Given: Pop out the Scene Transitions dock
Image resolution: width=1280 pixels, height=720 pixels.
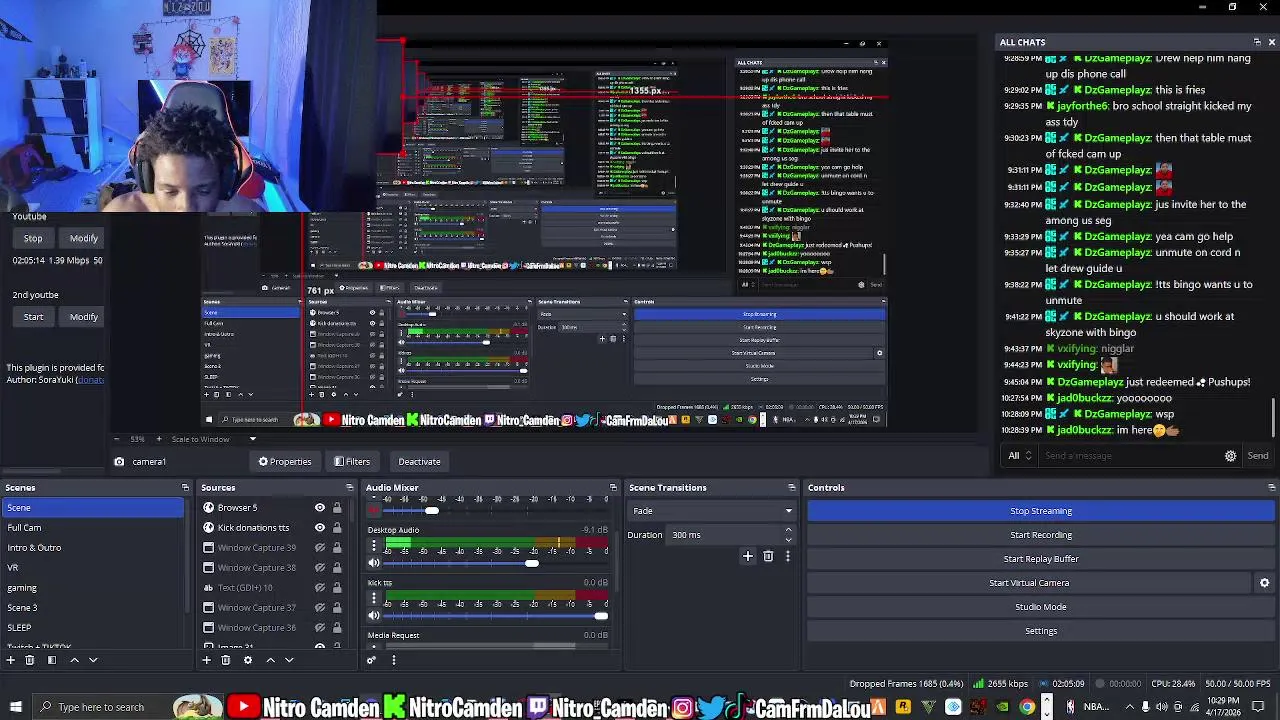Looking at the screenshot, I should click(791, 488).
